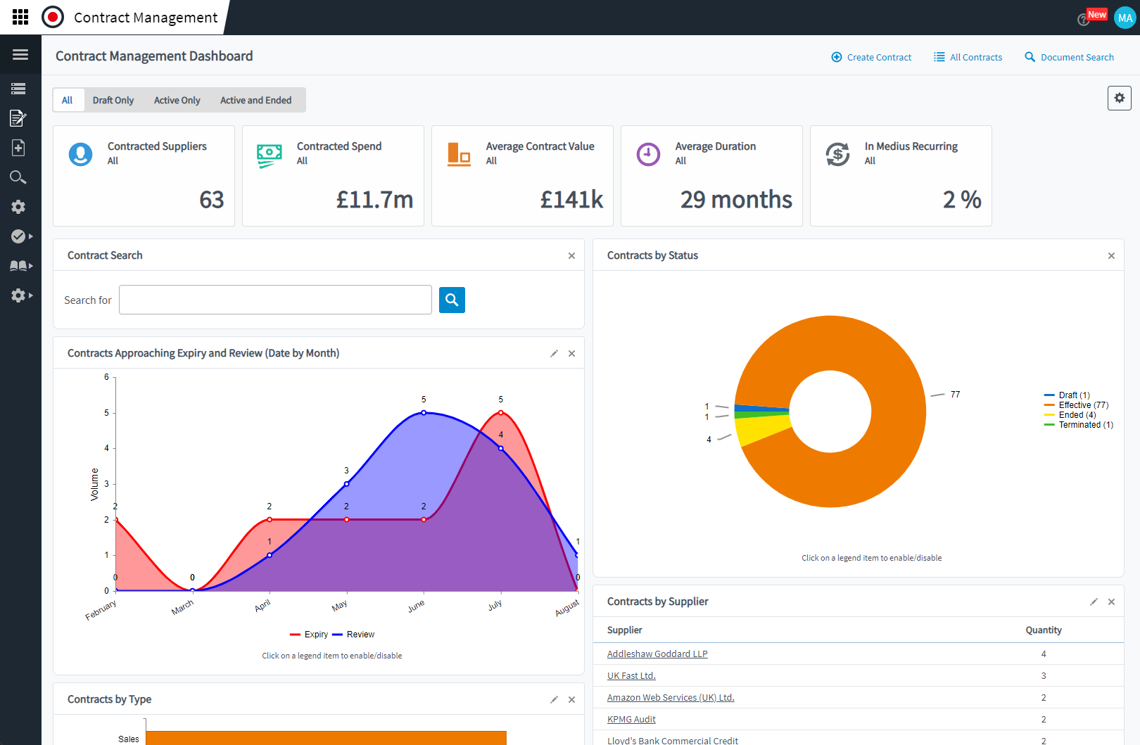1140x745 pixels.
Task: Edit the Contracts Approaching Expiry widget
Action: [554, 353]
